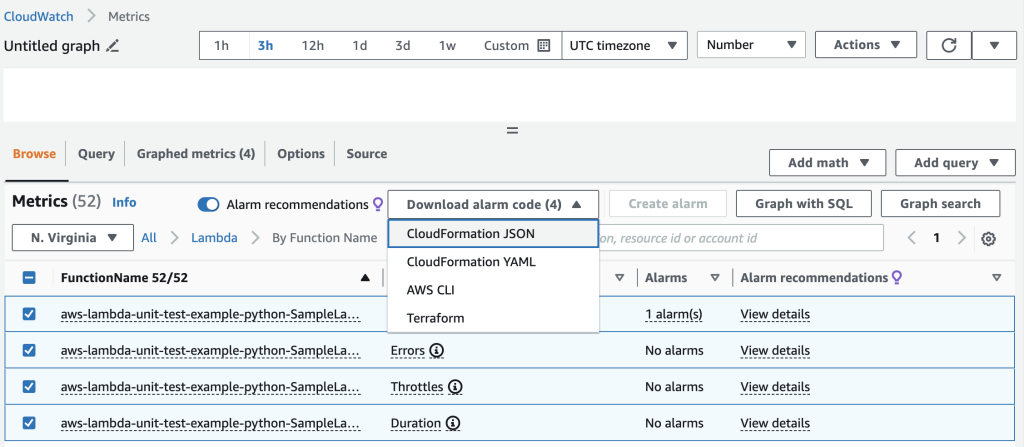
Task: Deselect all rows with header checkbox
Action: 29,278
